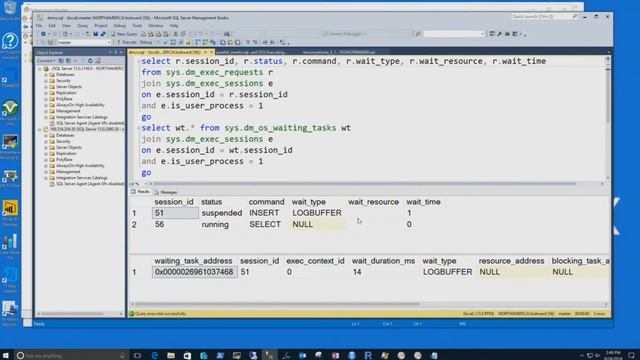Screen dimensions: 640x360
Task: Expand Management under the IP-address server
Action: 46,172
